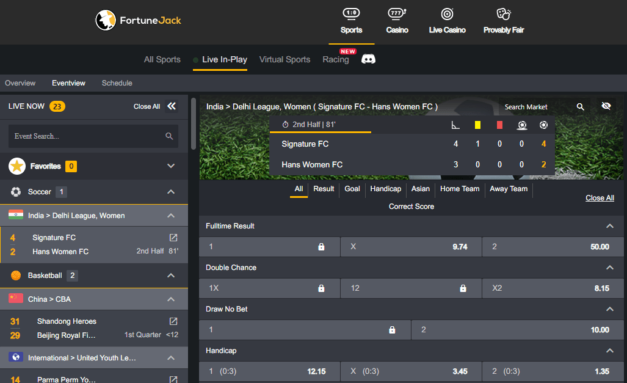627x383 pixels.
Task: Click the corner kicks column icon
Action: [x=455, y=125]
